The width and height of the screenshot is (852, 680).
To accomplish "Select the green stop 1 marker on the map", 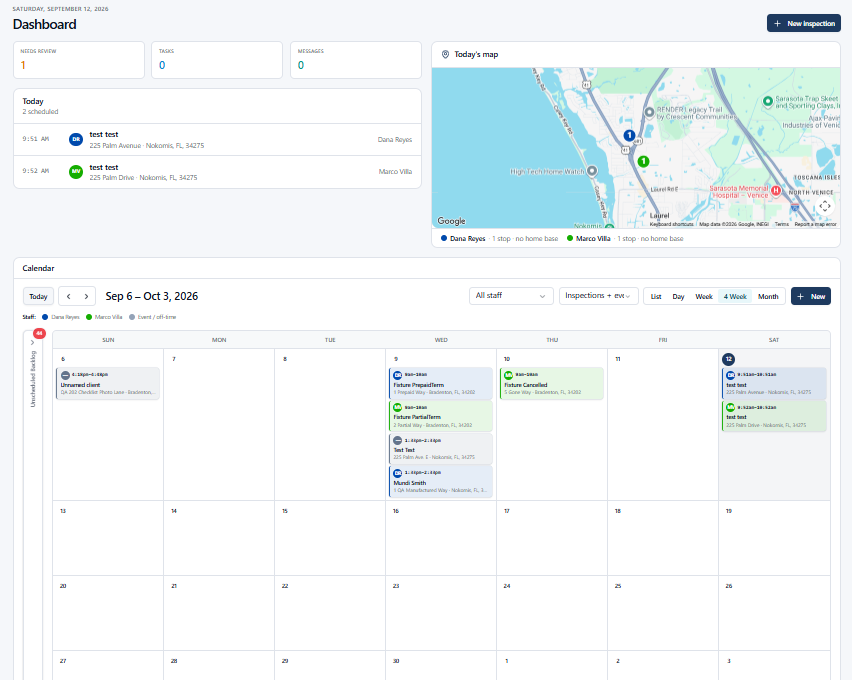I will (x=643, y=161).
